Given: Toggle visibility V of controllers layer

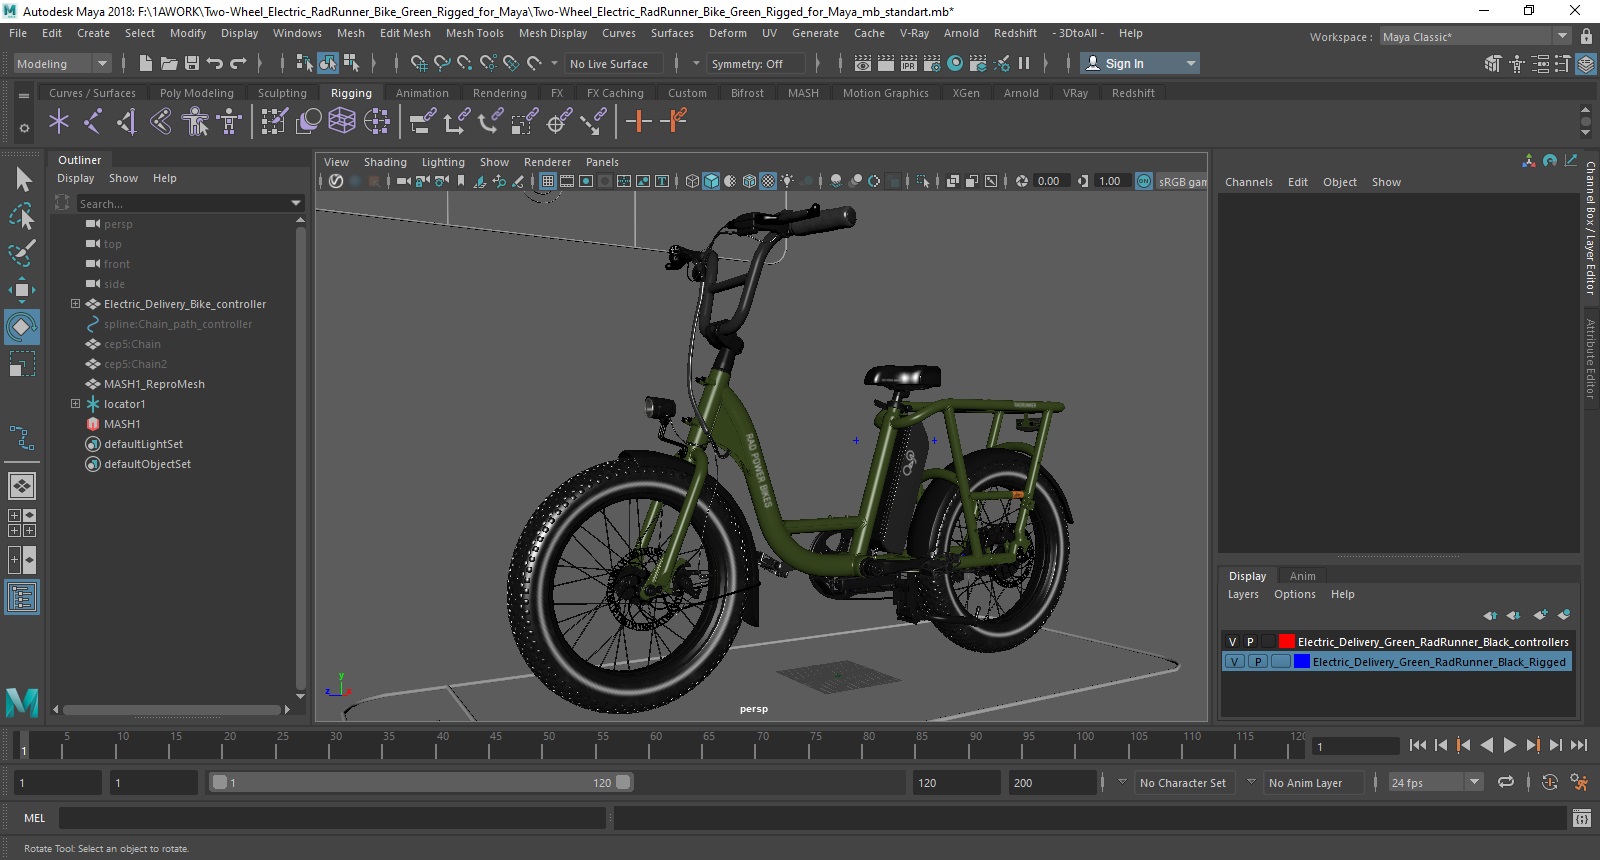Looking at the screenshot, I should click(1232, 642).
